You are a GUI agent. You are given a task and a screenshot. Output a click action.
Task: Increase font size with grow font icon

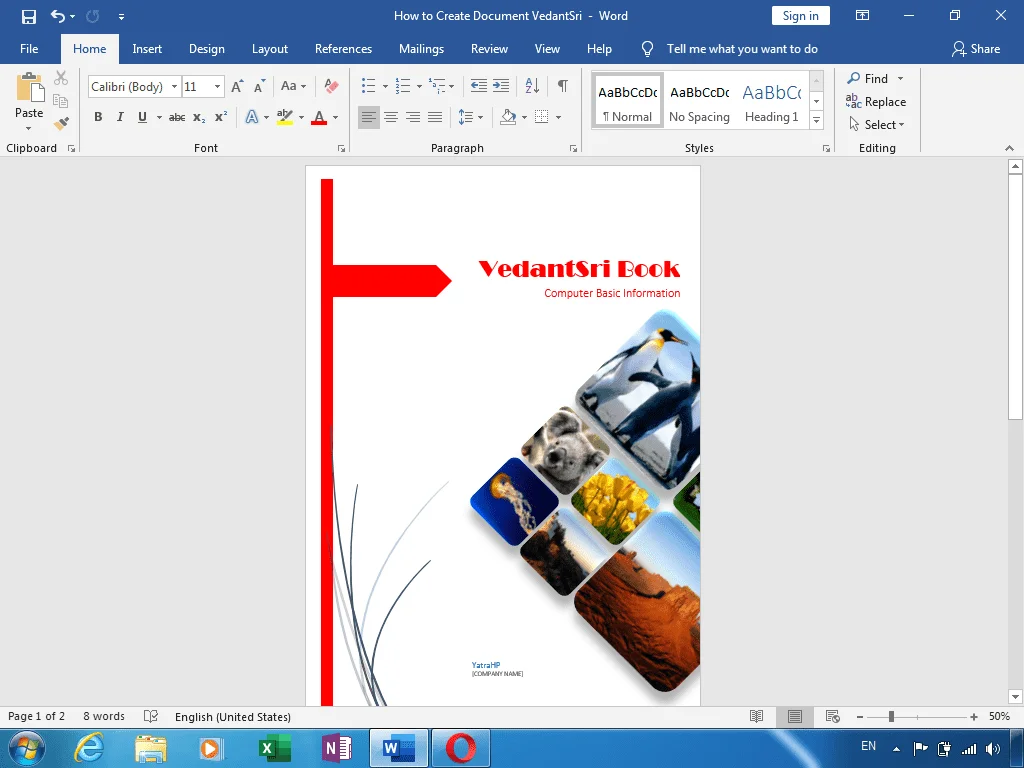pos(237,86)
